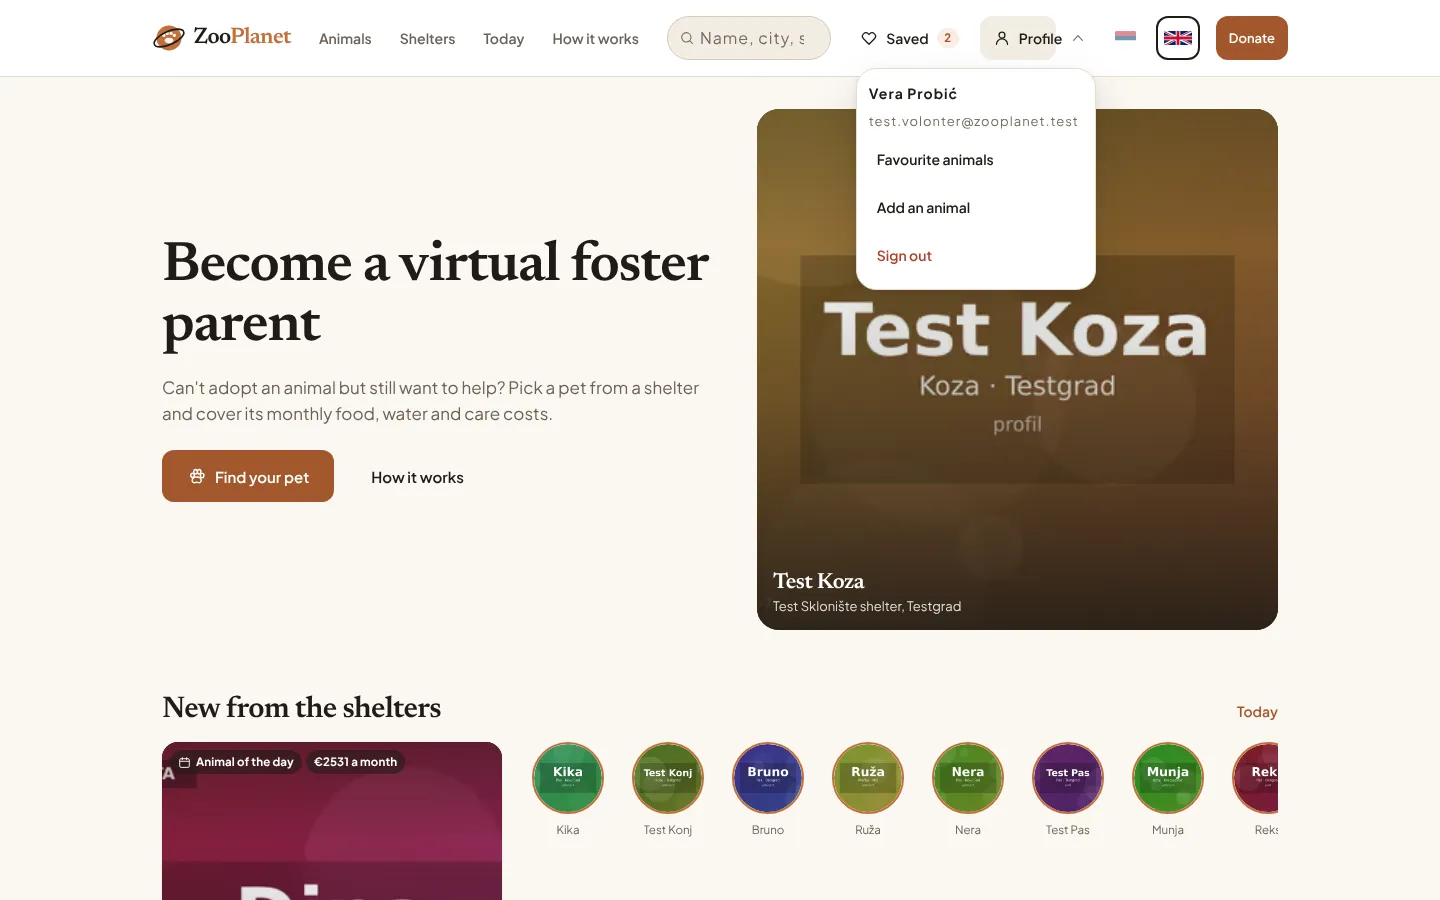The image size is (1440, 900).
Task: Collapse the Profile menu chevron
Action: tap(1078, 38)
